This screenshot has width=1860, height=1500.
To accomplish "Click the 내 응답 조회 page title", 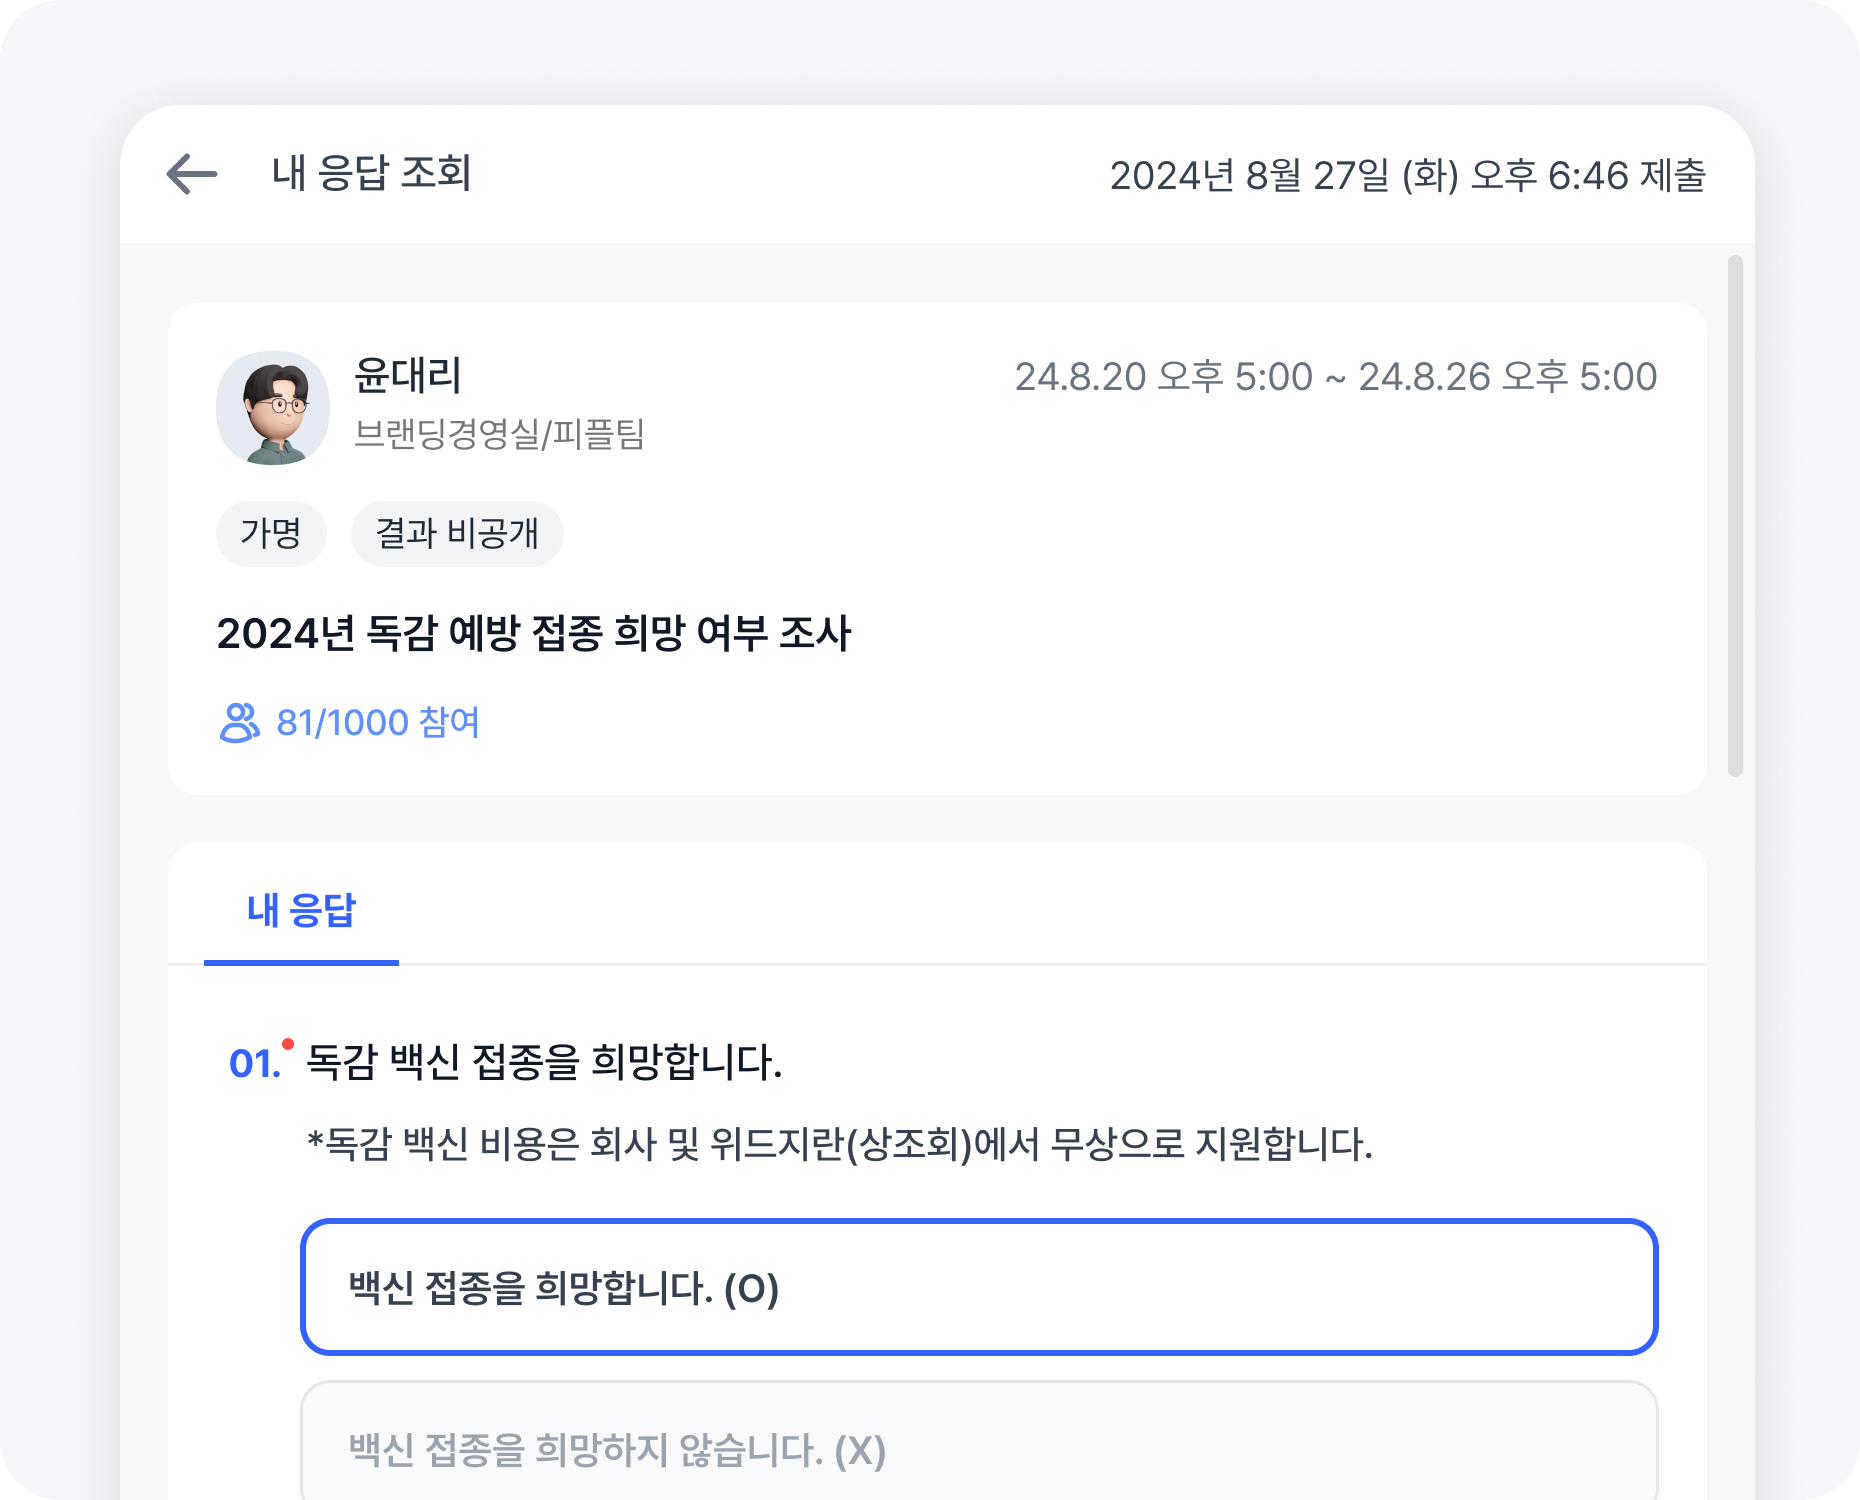I will (371, 173).
